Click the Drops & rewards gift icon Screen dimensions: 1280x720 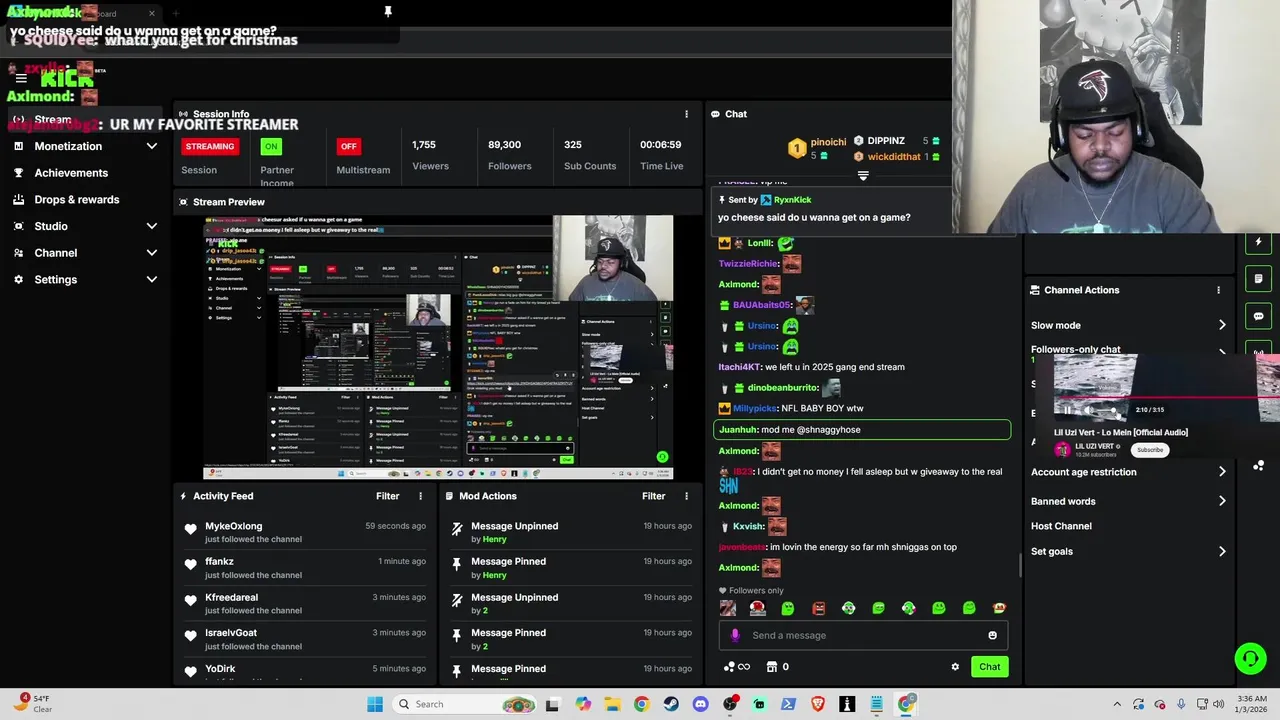(x=18, y=199)
